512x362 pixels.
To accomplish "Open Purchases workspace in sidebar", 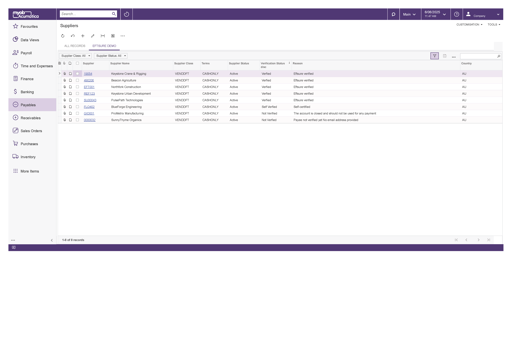I will pos(25,144).
